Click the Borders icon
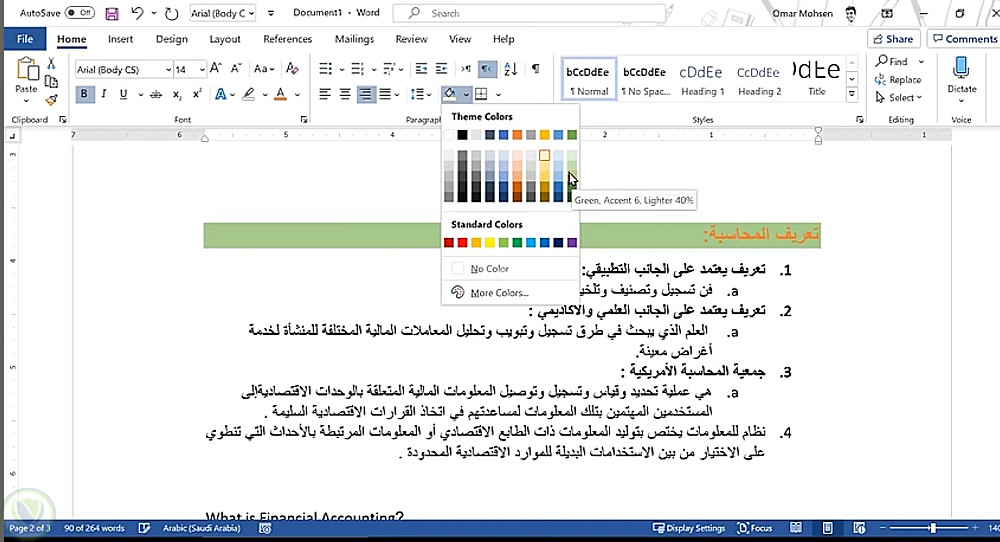Screen dimensions: 1000x542 click(x=482, y=94)
